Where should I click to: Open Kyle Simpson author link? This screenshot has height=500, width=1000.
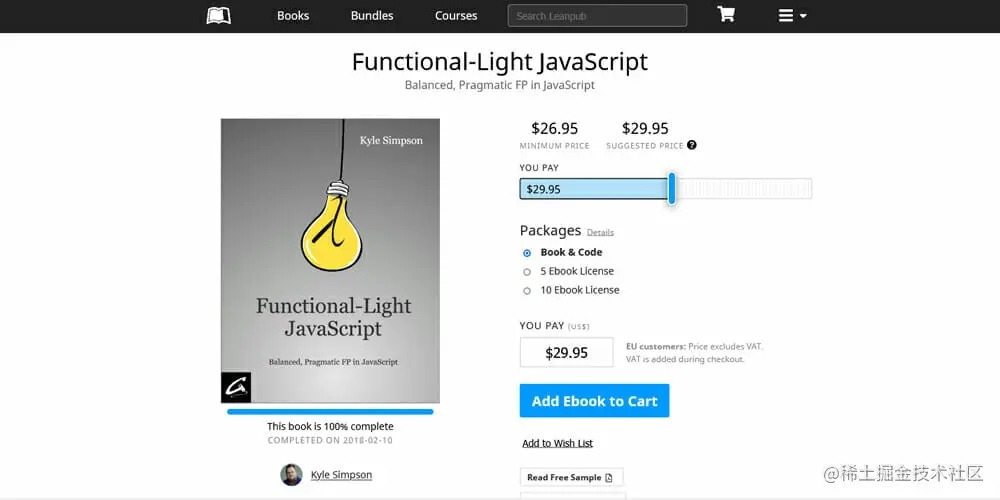pyautogui.click(x=341, y=474)
